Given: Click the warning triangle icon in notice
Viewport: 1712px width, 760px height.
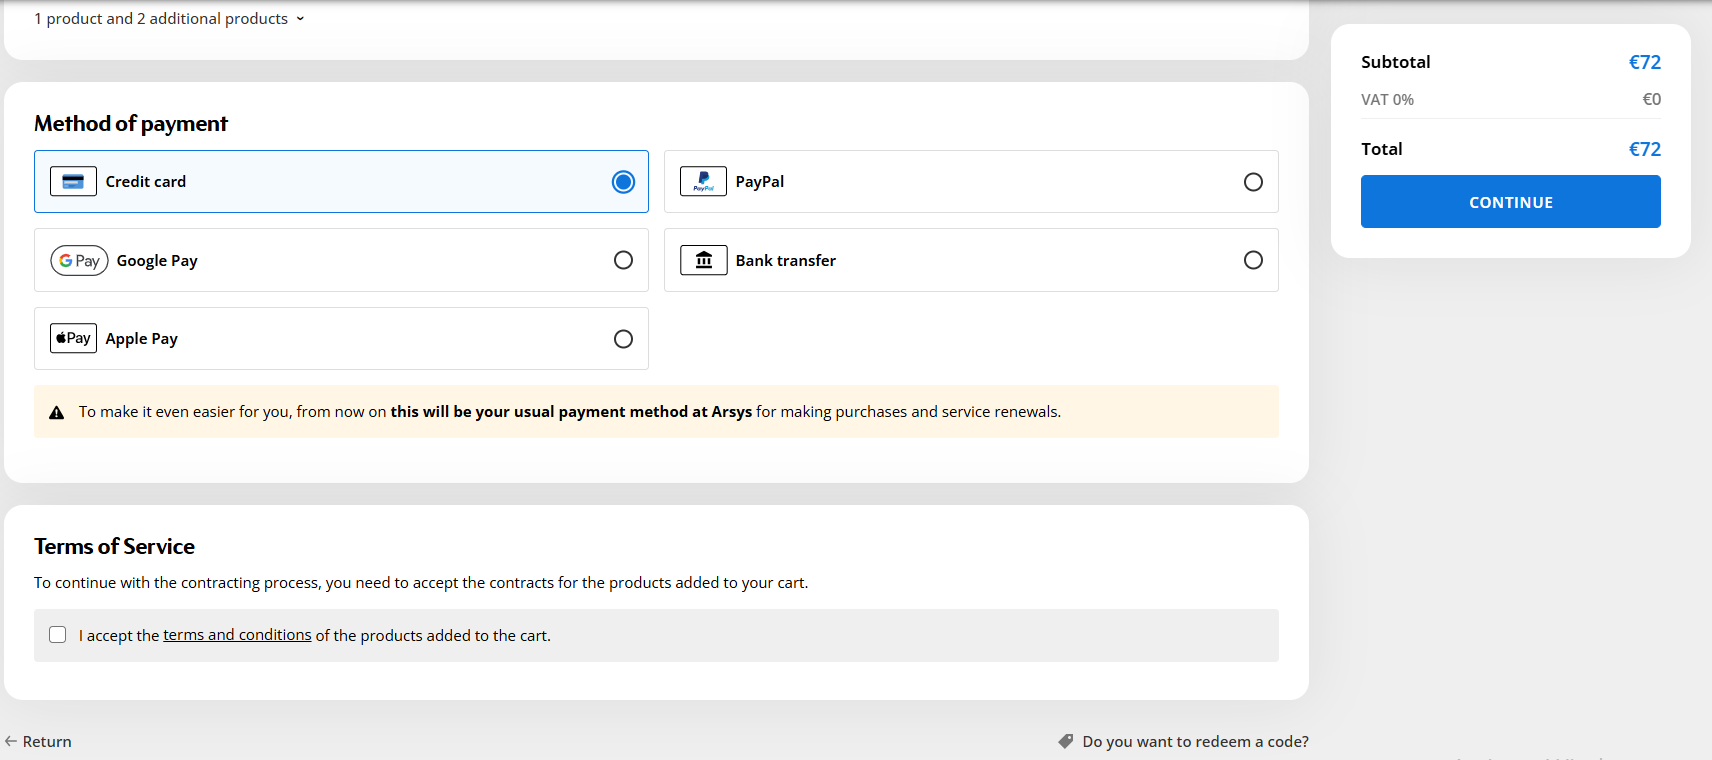Looking at the screenshot, I should click(x=57, y=412).
